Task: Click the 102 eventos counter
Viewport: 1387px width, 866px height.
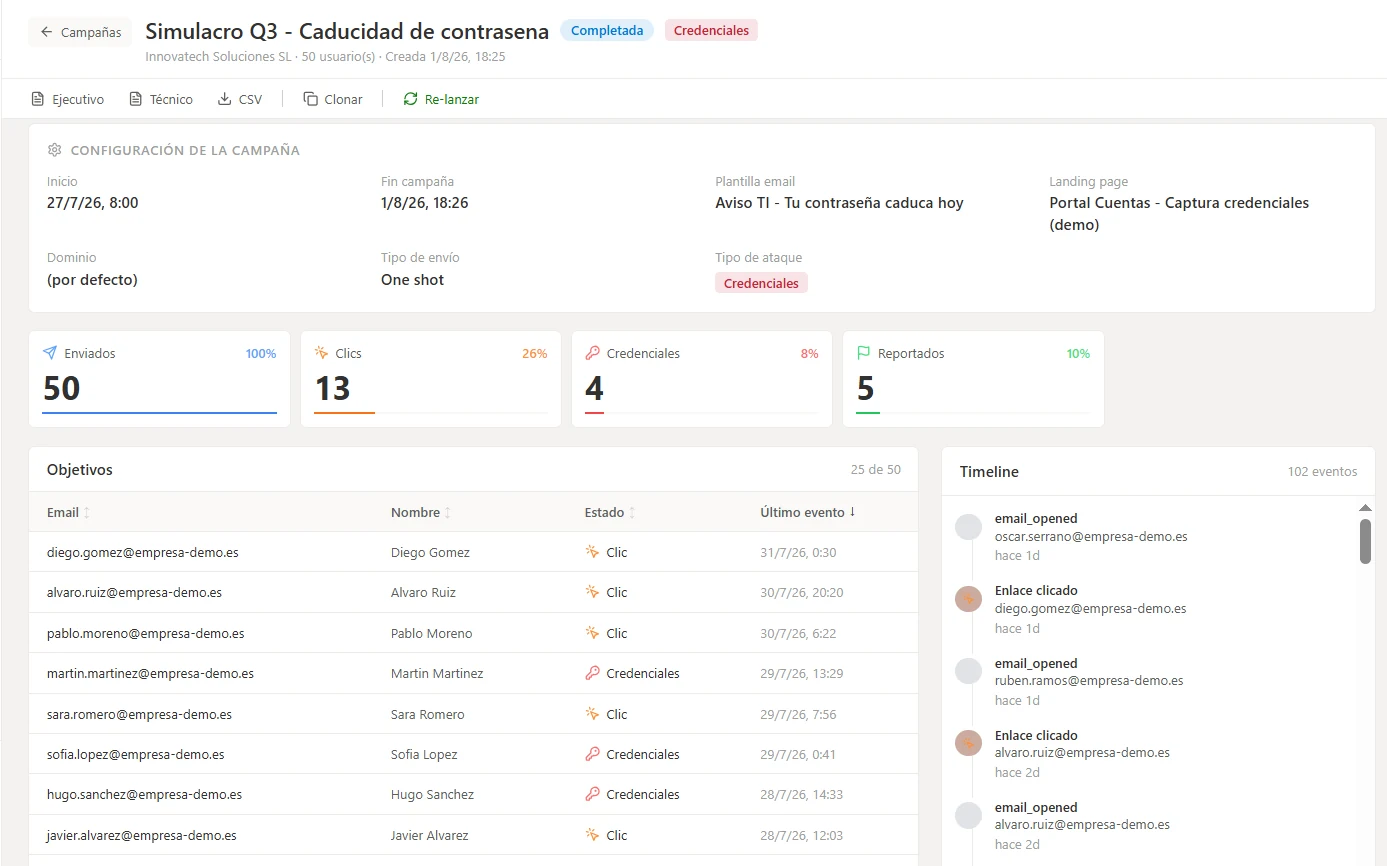Action: 1322,471
